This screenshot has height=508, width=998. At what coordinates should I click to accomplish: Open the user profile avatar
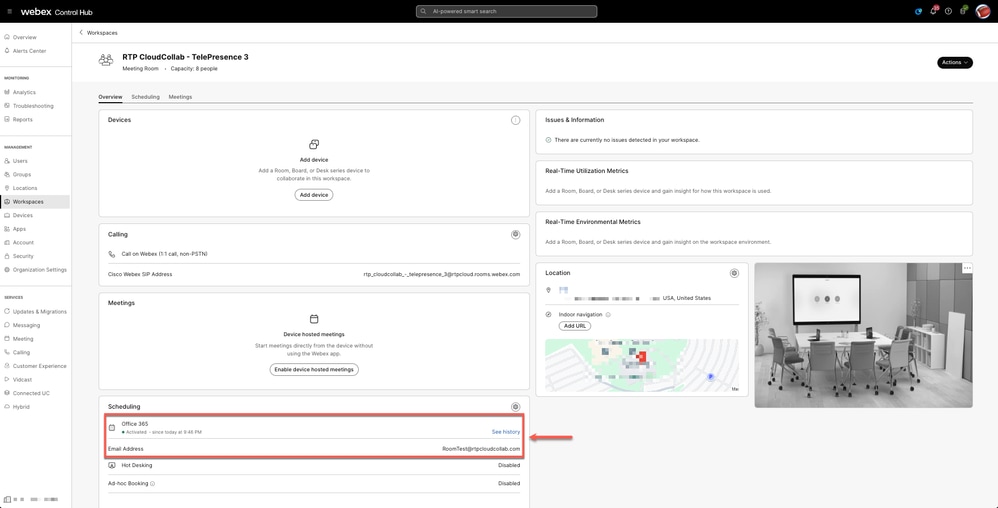click(983, 11)
